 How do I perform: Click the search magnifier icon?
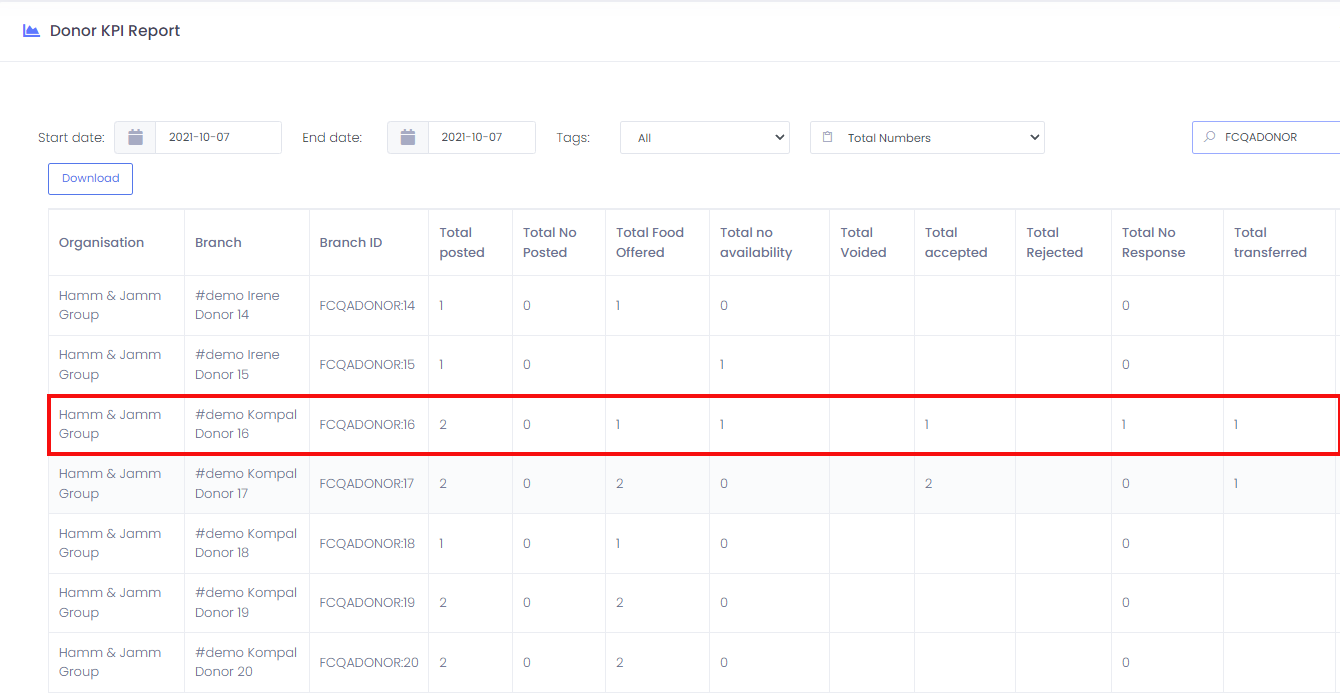coord(1210,137)
